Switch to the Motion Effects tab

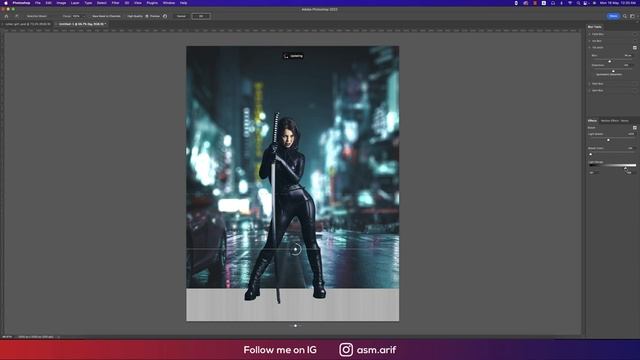(609, 121)
